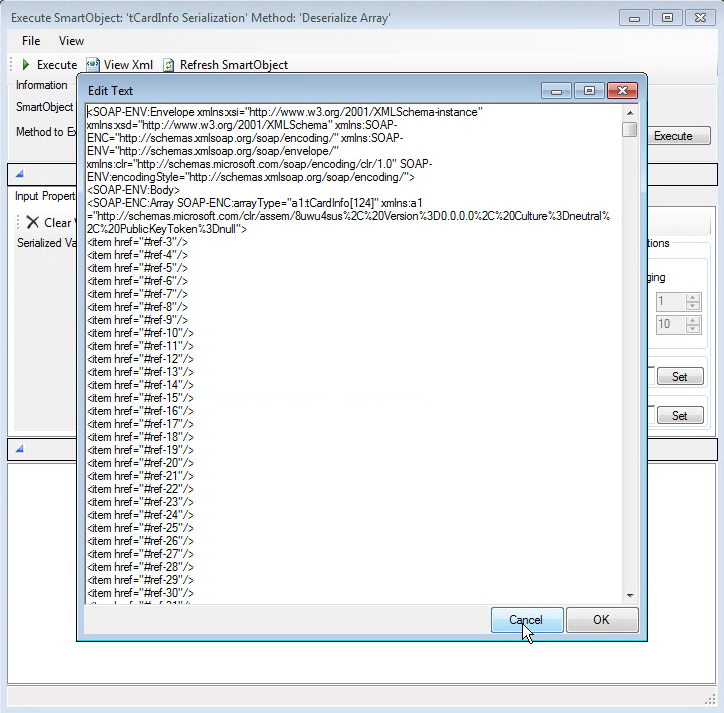Click the Input Properties label
The height and width of the screenshot is (713, 724).
pyautogui.click(x=45, y=196)
